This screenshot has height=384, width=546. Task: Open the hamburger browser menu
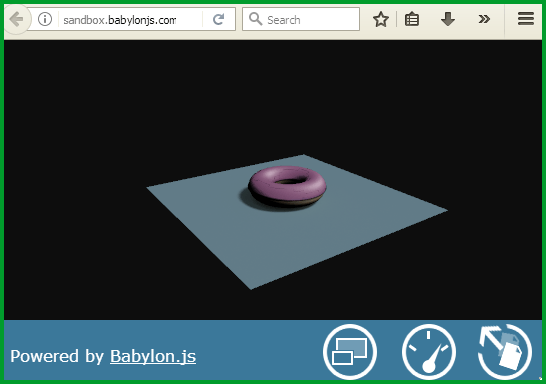point(526,19)
